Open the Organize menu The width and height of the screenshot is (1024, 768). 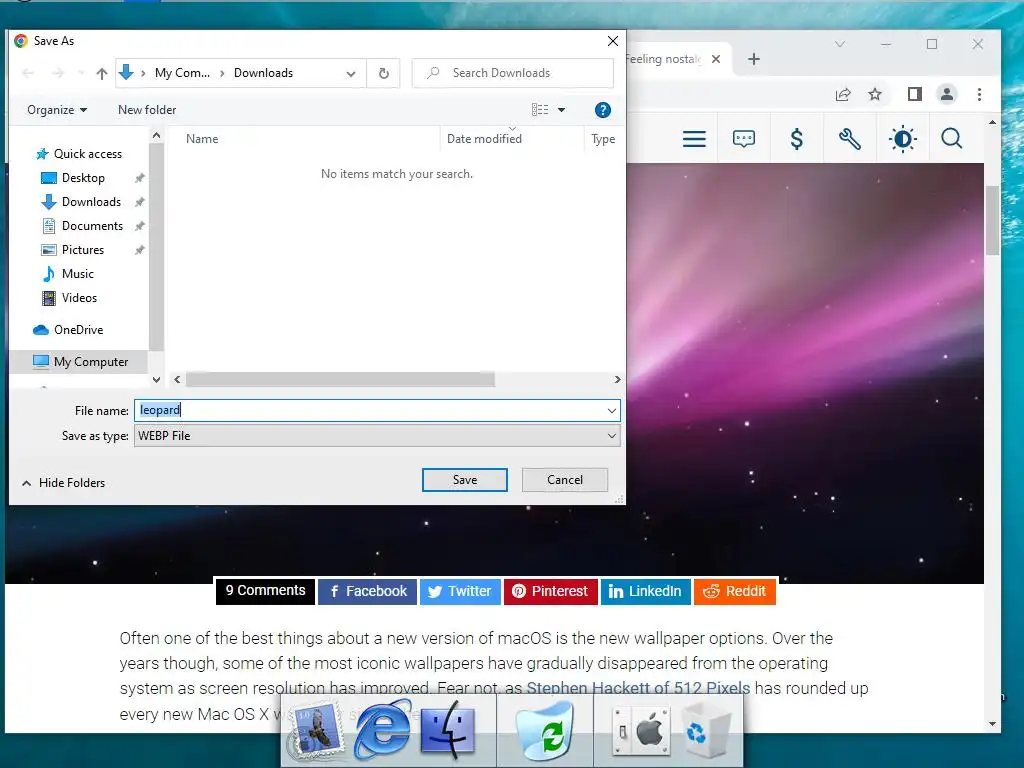click(57, 110)
